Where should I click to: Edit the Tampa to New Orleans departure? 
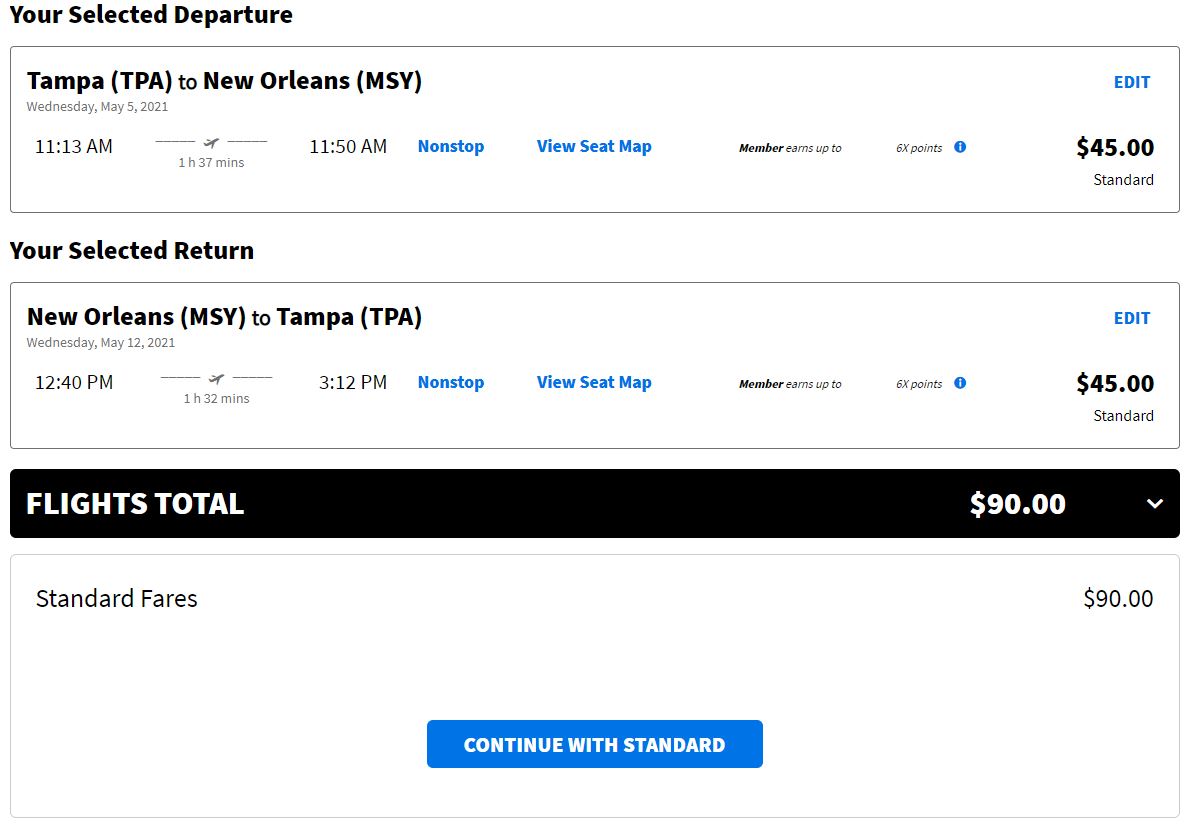click(x=1132, y=82)
